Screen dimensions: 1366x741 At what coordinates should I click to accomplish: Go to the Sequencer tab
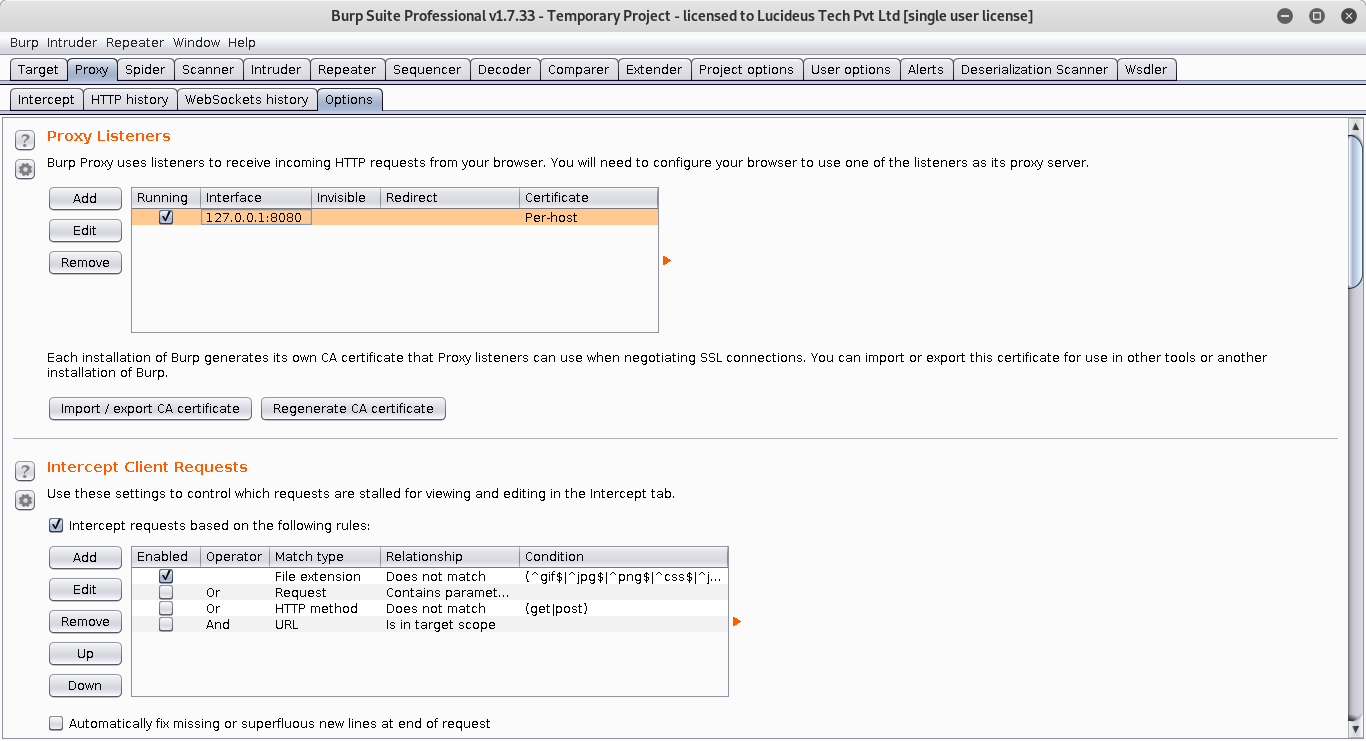tap(427, 70)
